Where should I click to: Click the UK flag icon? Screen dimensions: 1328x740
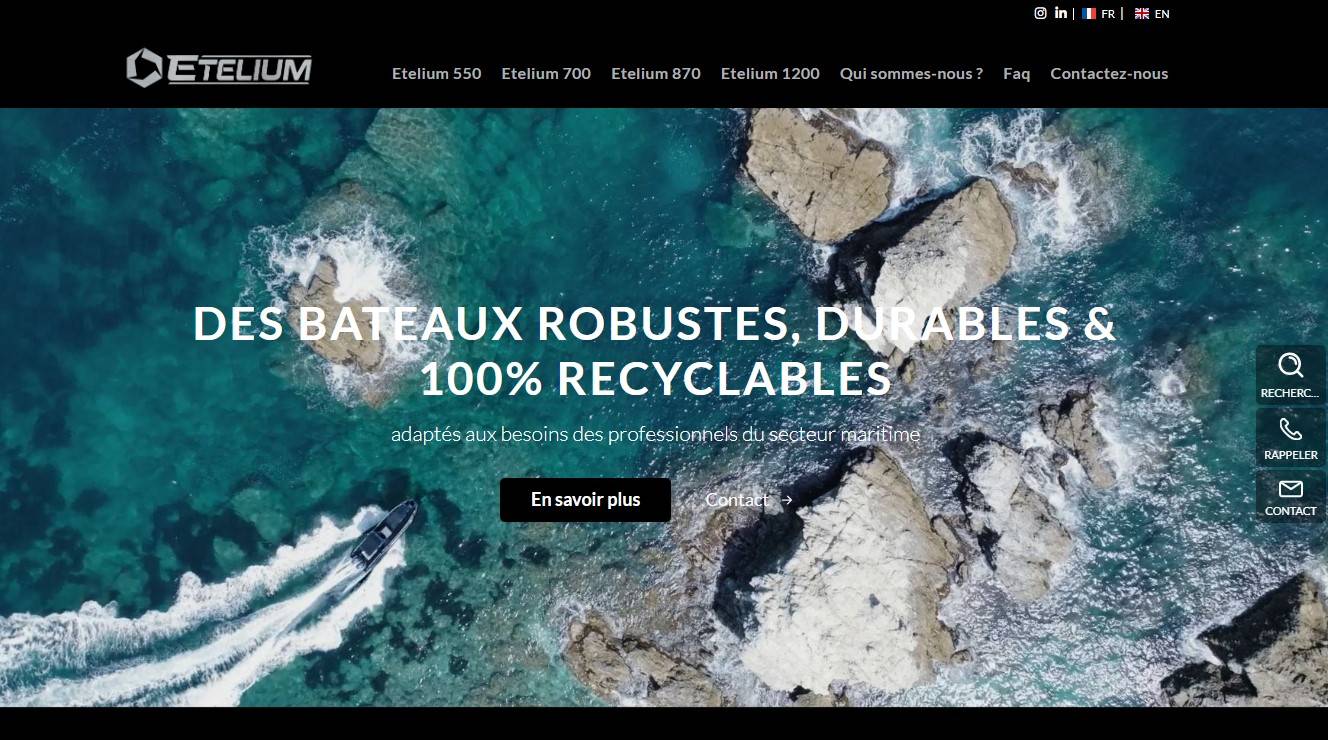click(x=1142, y=14)
